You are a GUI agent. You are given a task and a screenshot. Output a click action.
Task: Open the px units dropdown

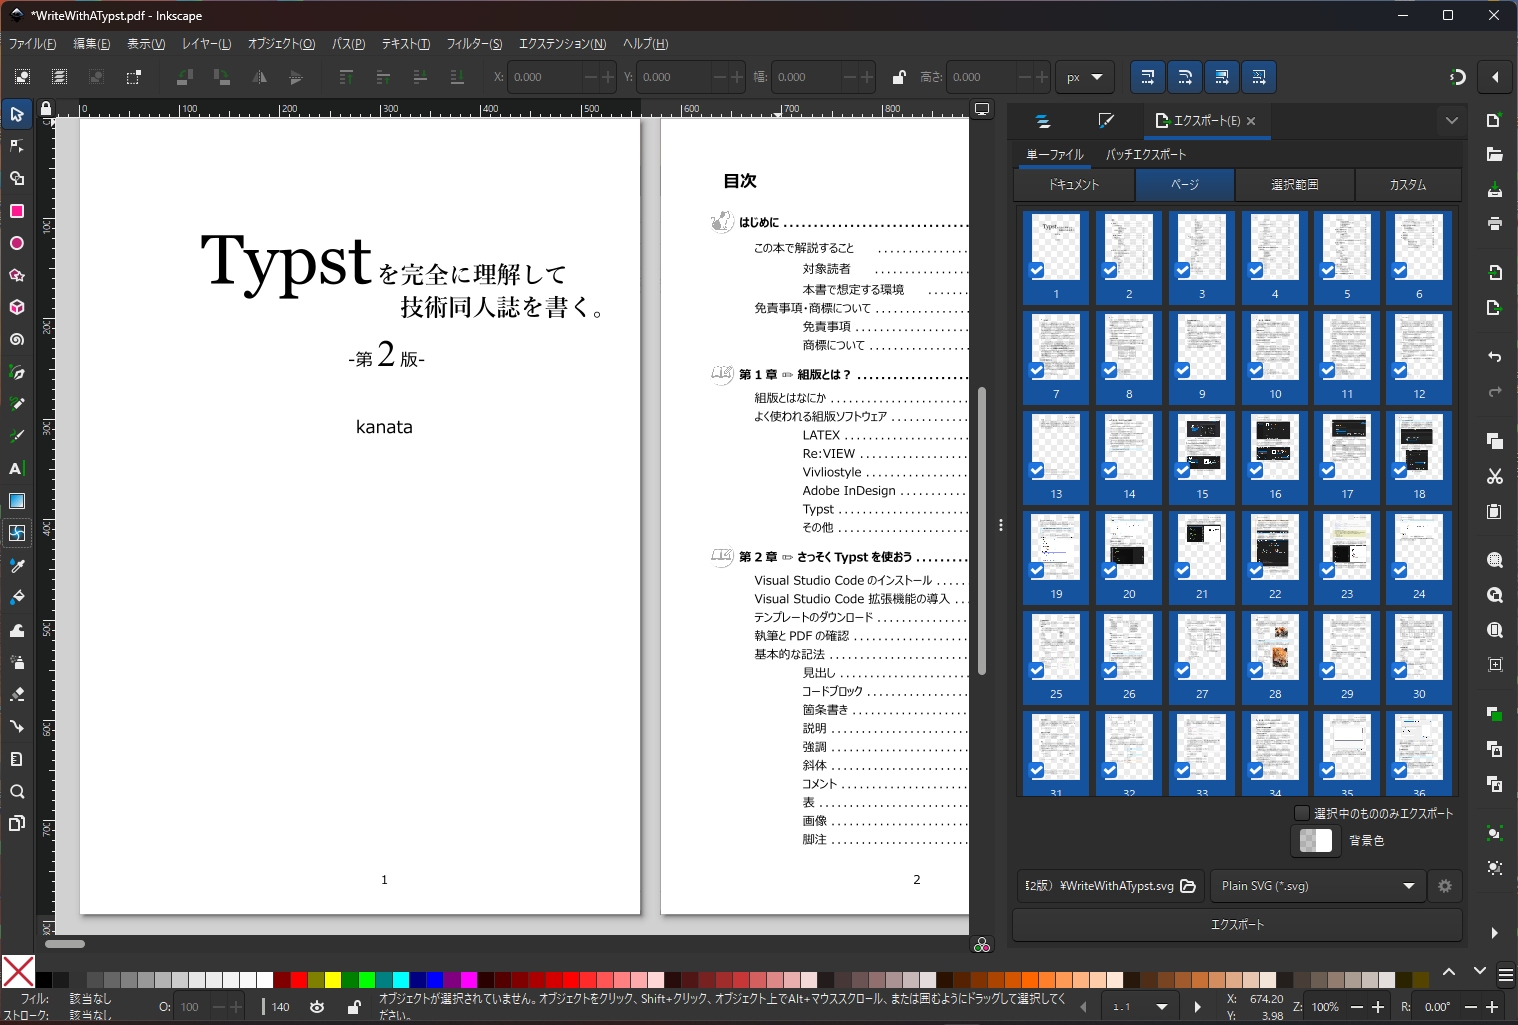tap(1085, 77)
